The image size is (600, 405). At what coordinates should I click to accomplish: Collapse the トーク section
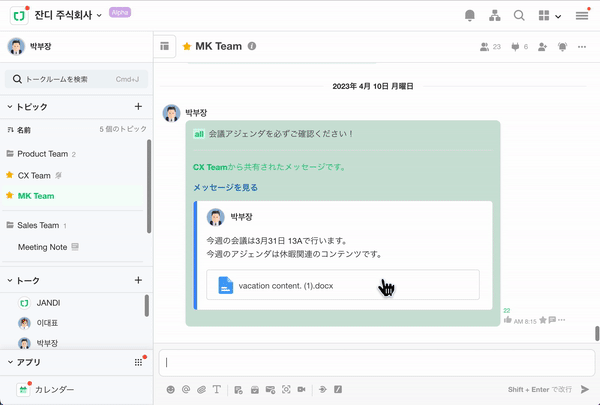(x=23, y=281)
